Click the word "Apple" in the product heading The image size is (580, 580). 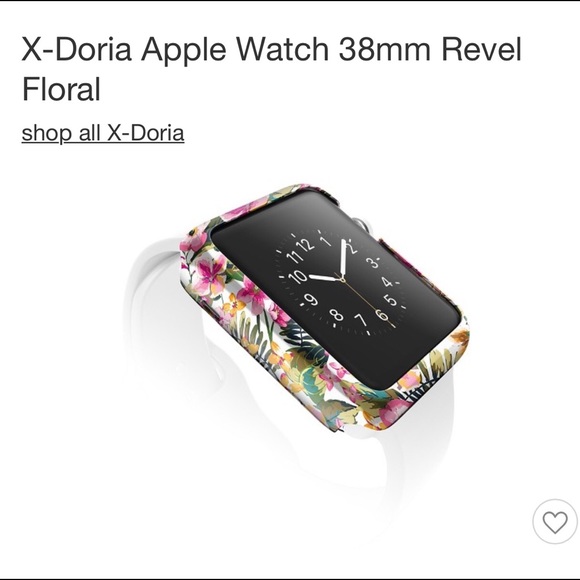[x=183, y=50]
